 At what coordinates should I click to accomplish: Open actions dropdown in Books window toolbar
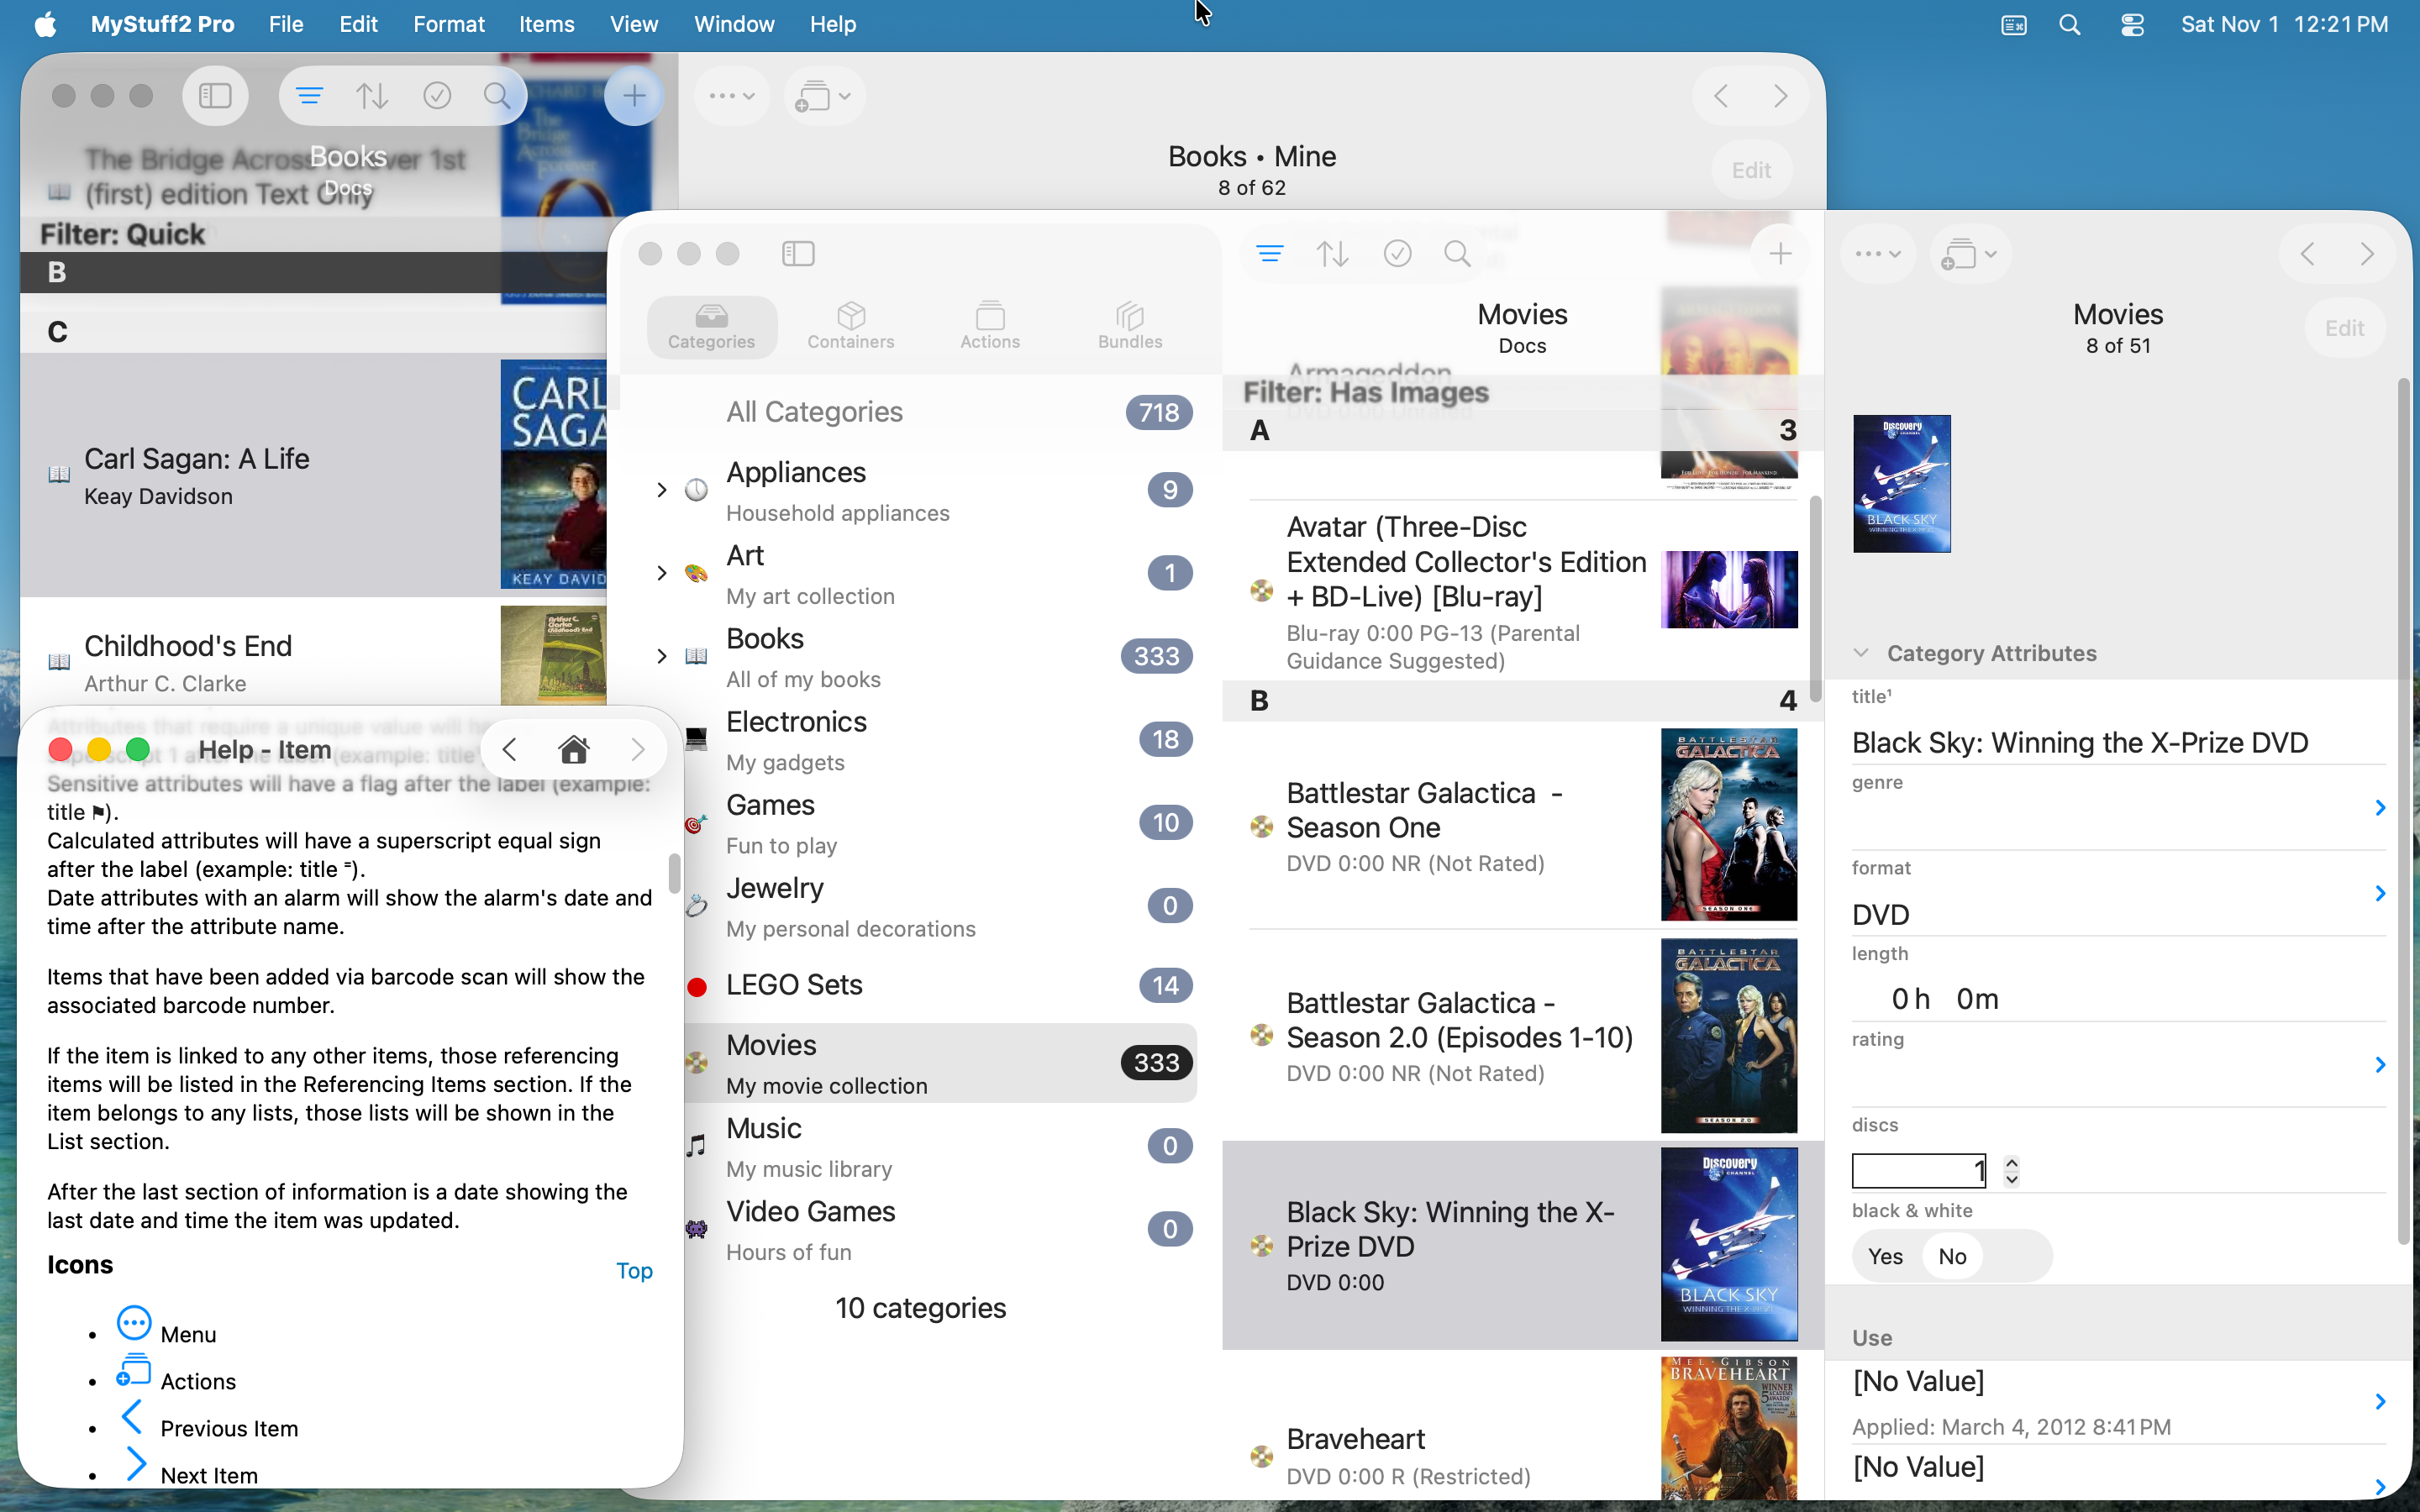click(x=824, y=96)
